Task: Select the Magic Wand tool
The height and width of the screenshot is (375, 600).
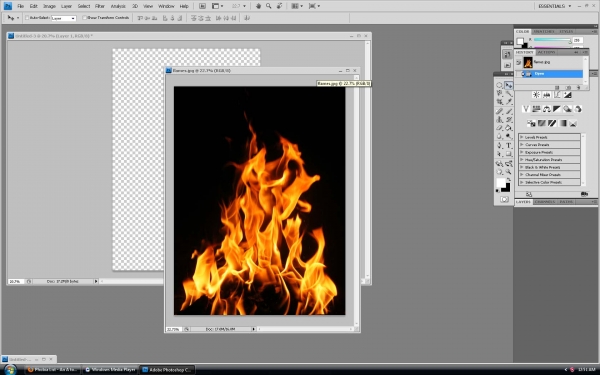Action: point(509,93)
